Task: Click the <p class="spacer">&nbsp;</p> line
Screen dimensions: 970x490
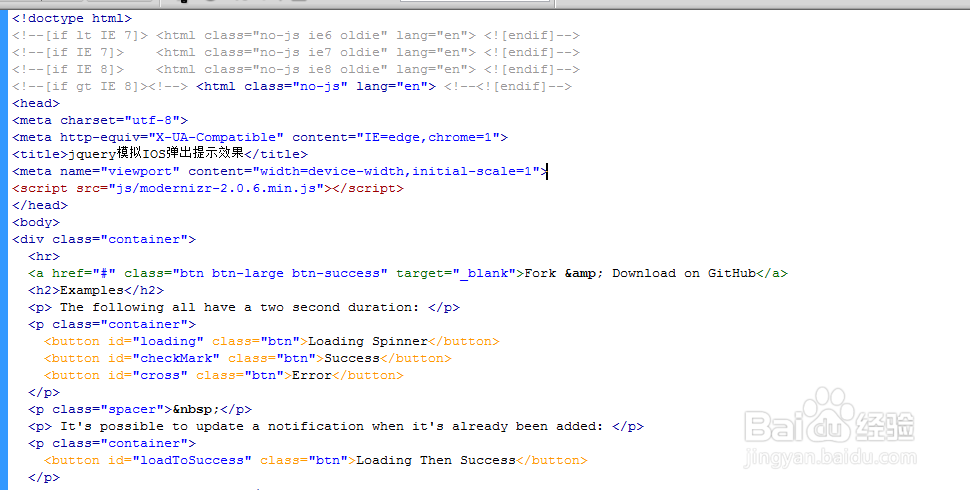Action: (140, 410)
